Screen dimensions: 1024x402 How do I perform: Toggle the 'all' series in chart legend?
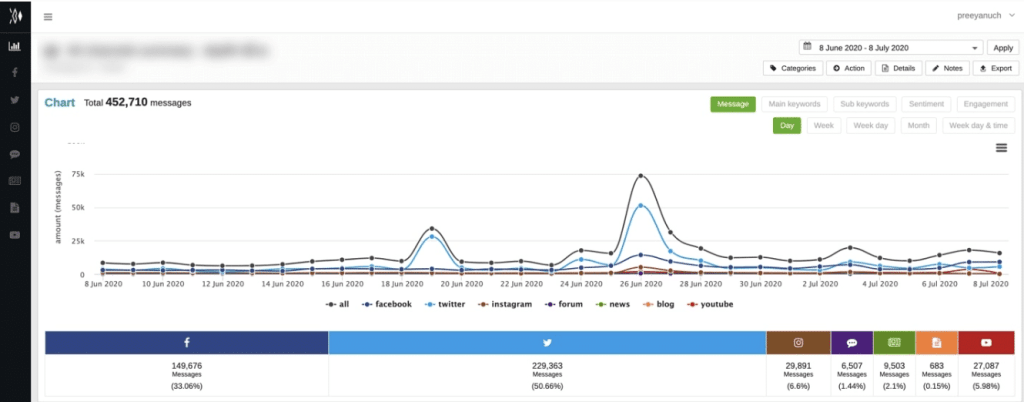click(x=337, y=303)
